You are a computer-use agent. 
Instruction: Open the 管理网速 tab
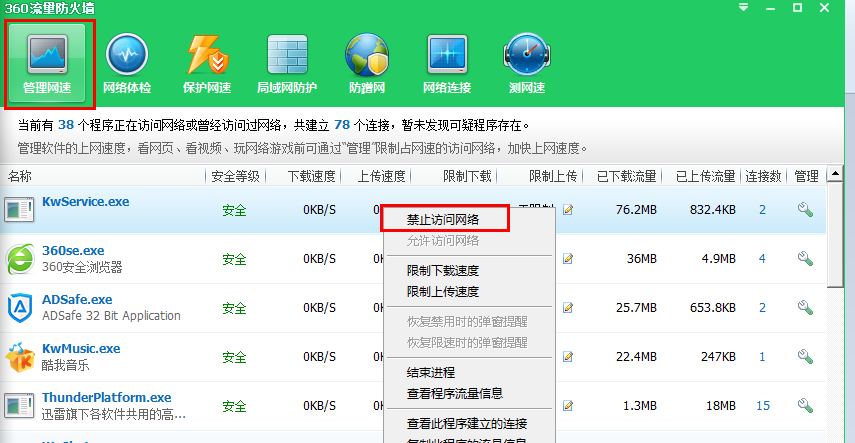coord(47,63)
